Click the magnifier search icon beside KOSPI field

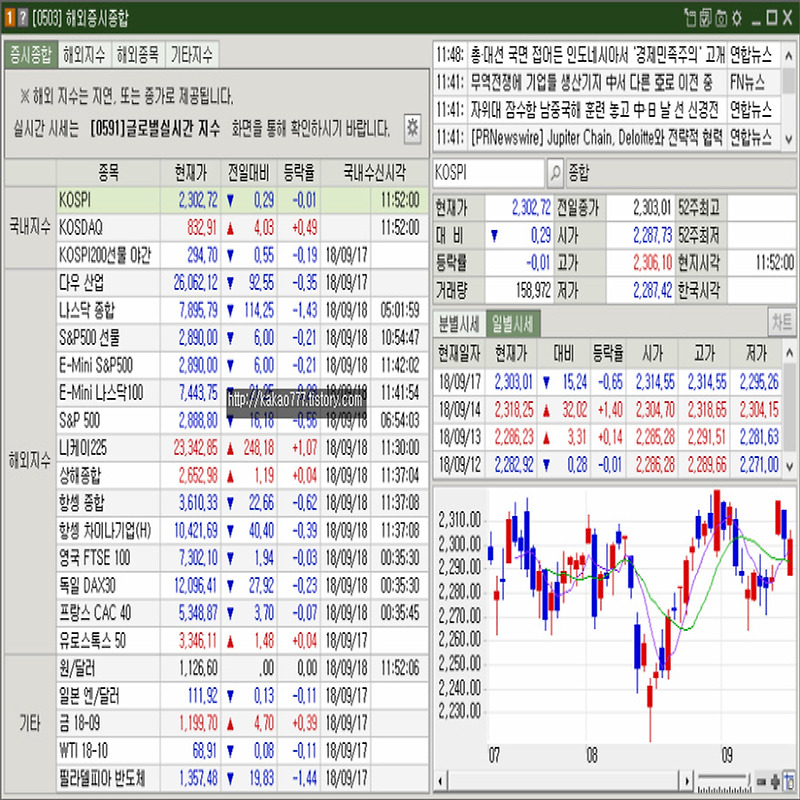(555, 173)
